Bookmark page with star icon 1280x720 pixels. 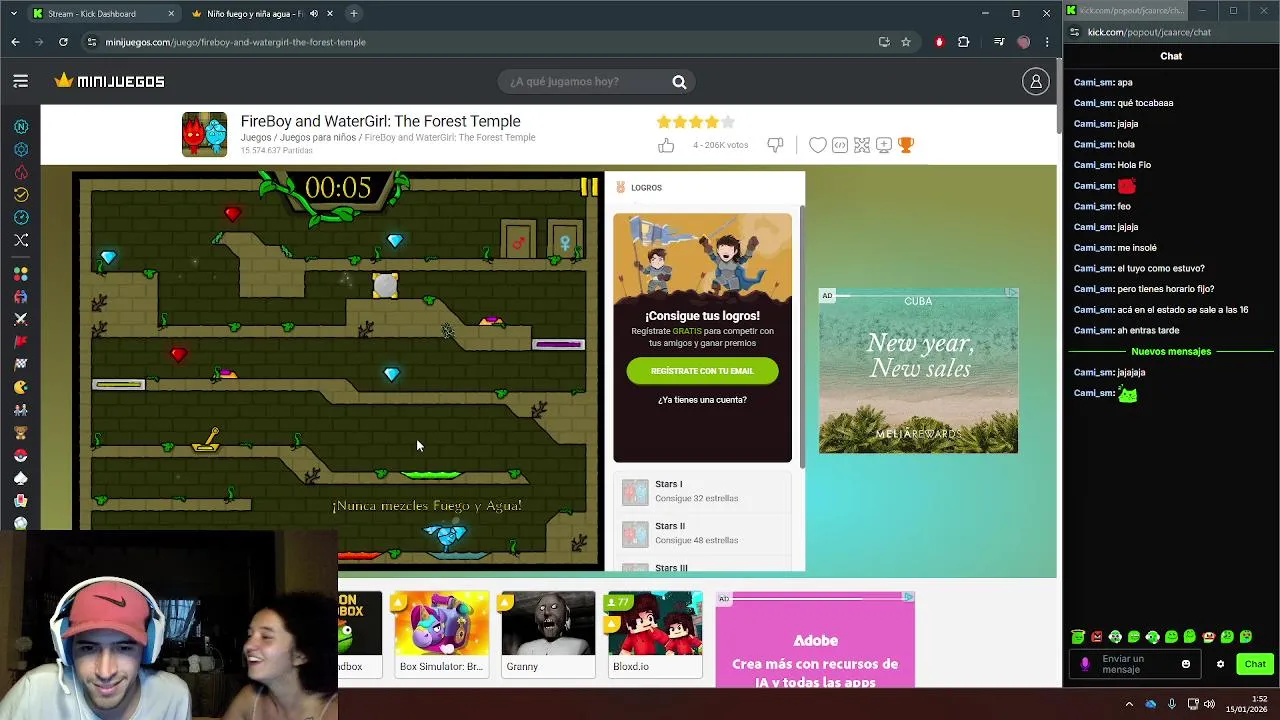[x=906, y=42]
